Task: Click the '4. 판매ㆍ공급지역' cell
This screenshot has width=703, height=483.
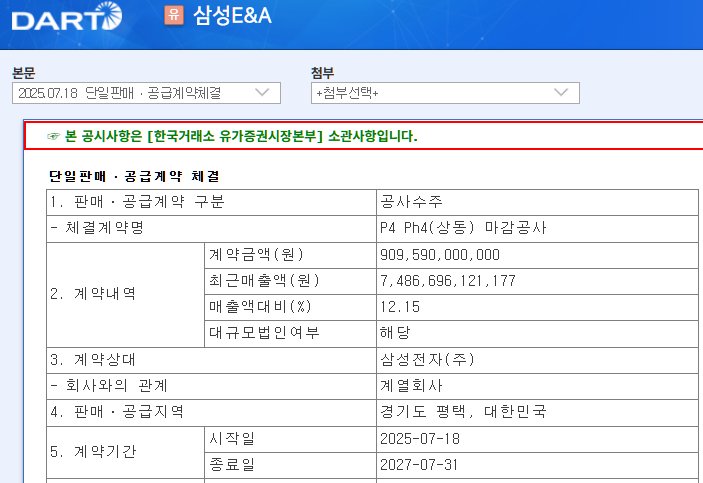Action: click(211, 413)
